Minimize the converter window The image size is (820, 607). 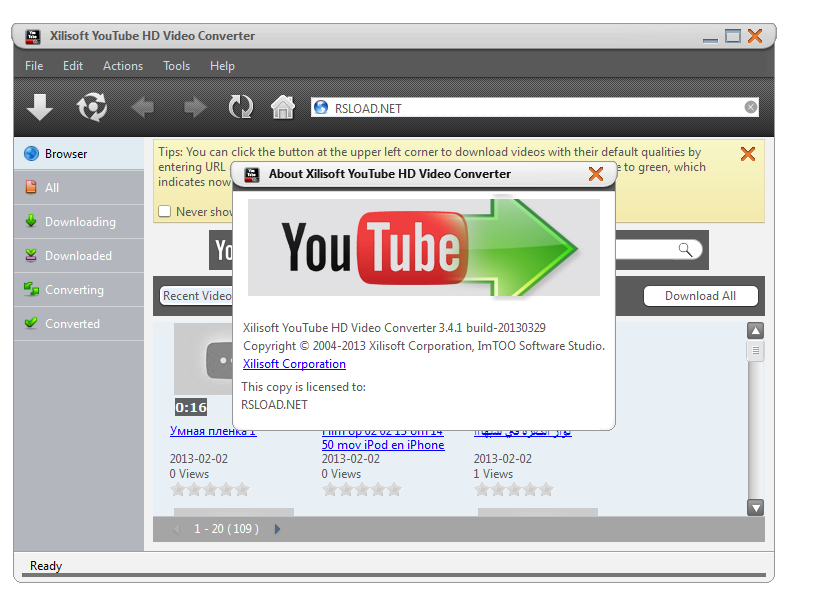[710, 40]
